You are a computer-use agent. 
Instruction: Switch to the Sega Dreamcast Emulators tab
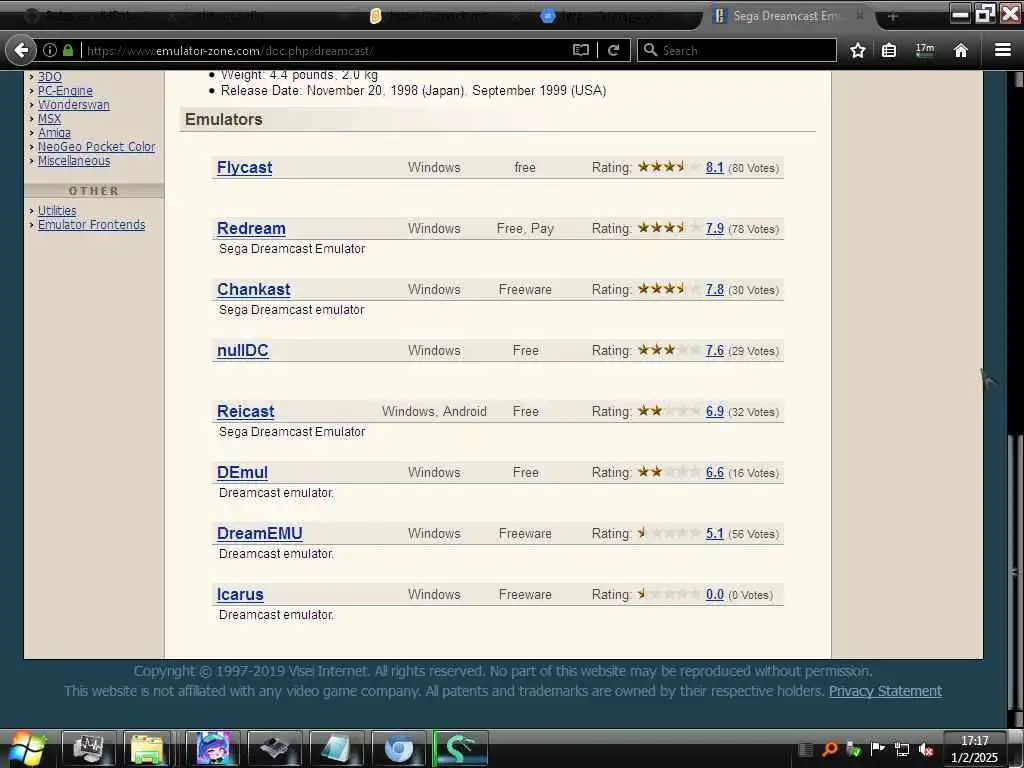[786, 16]
